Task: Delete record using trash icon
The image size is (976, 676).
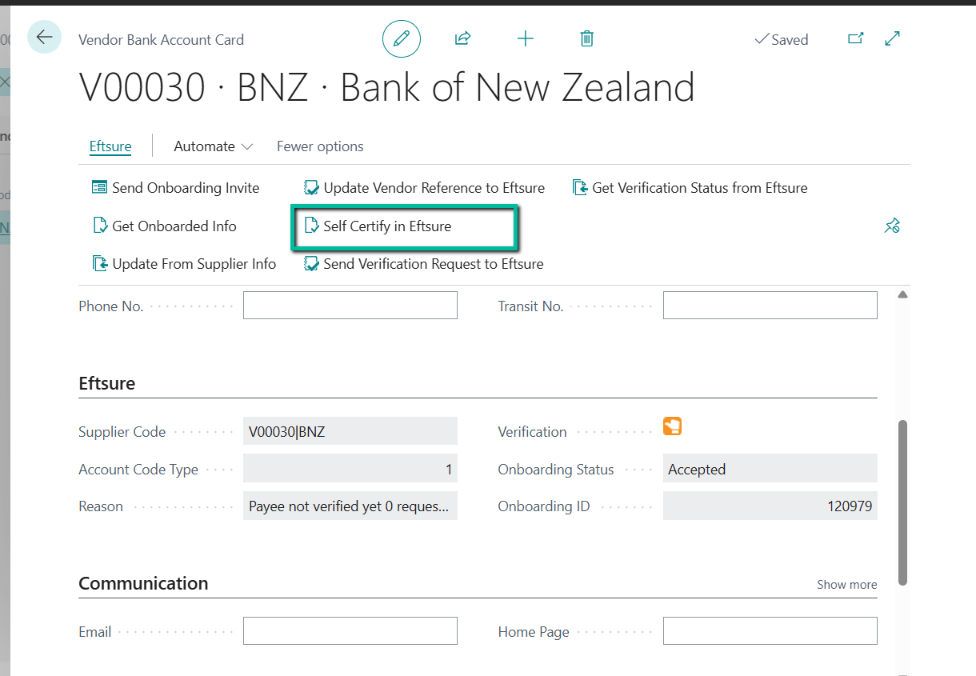Action: coord(586,39)
